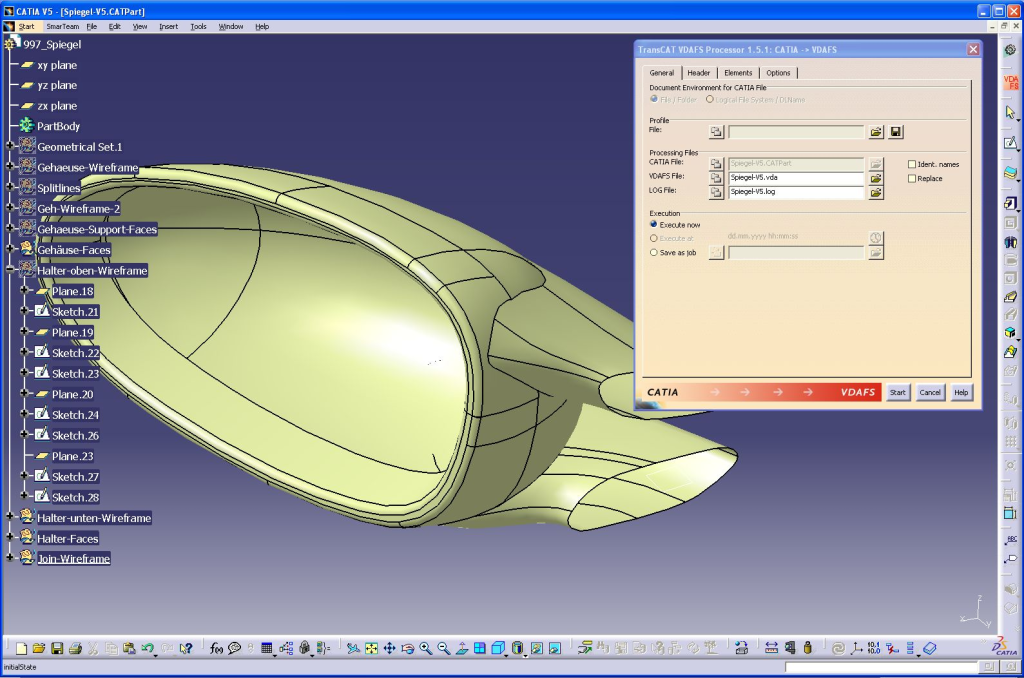
Task: Collapse the Halter-oben-Wireframe tree node
Action: [10, 271]
